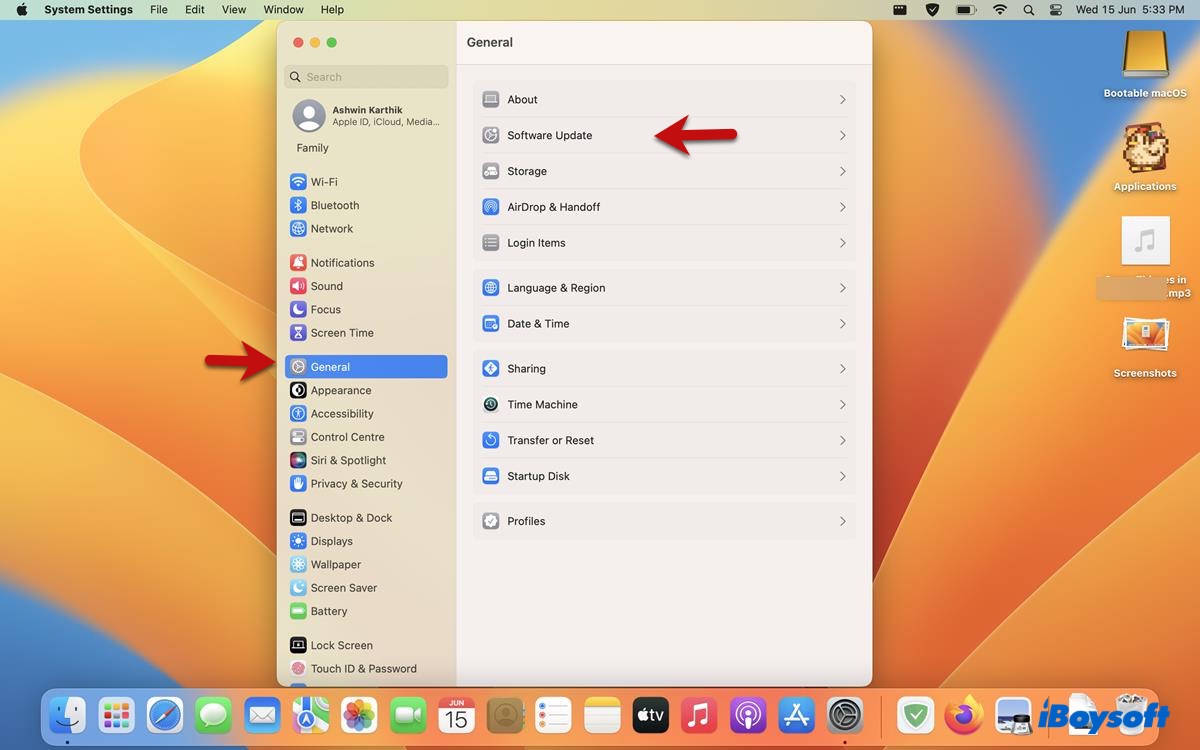Open the Music app in the Dock

(x=698, y=715)
